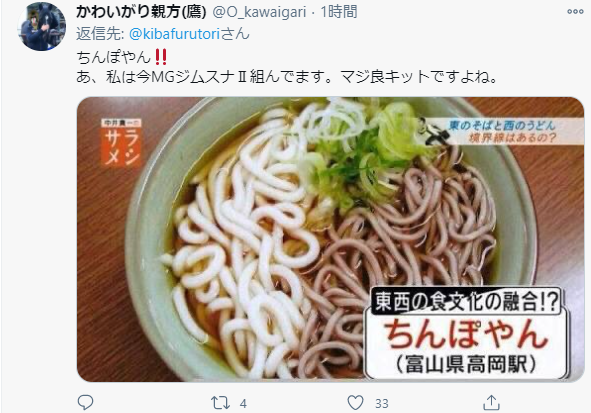View the like count of 33
The image size is (591, 413).
coord(381,404)
